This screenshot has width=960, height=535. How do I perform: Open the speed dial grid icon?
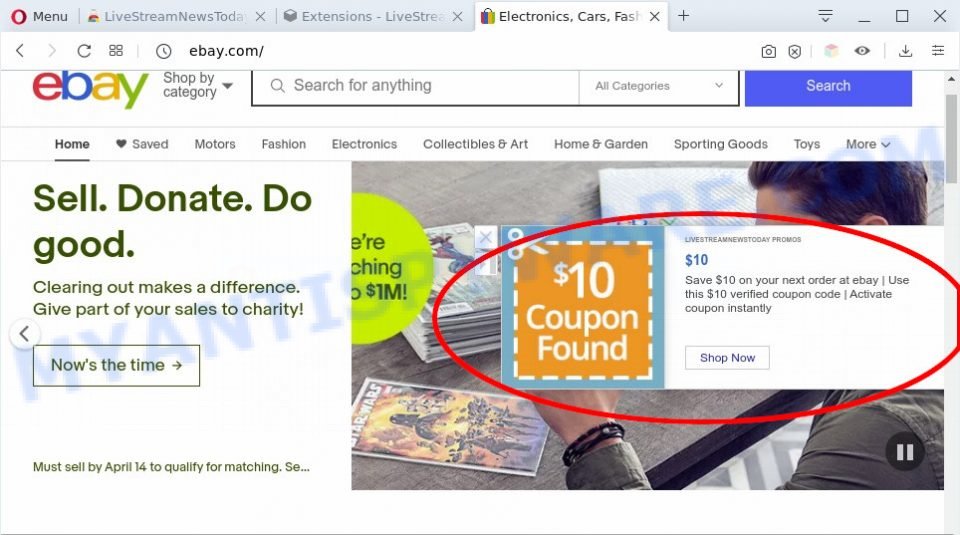[x=116, y=51]
